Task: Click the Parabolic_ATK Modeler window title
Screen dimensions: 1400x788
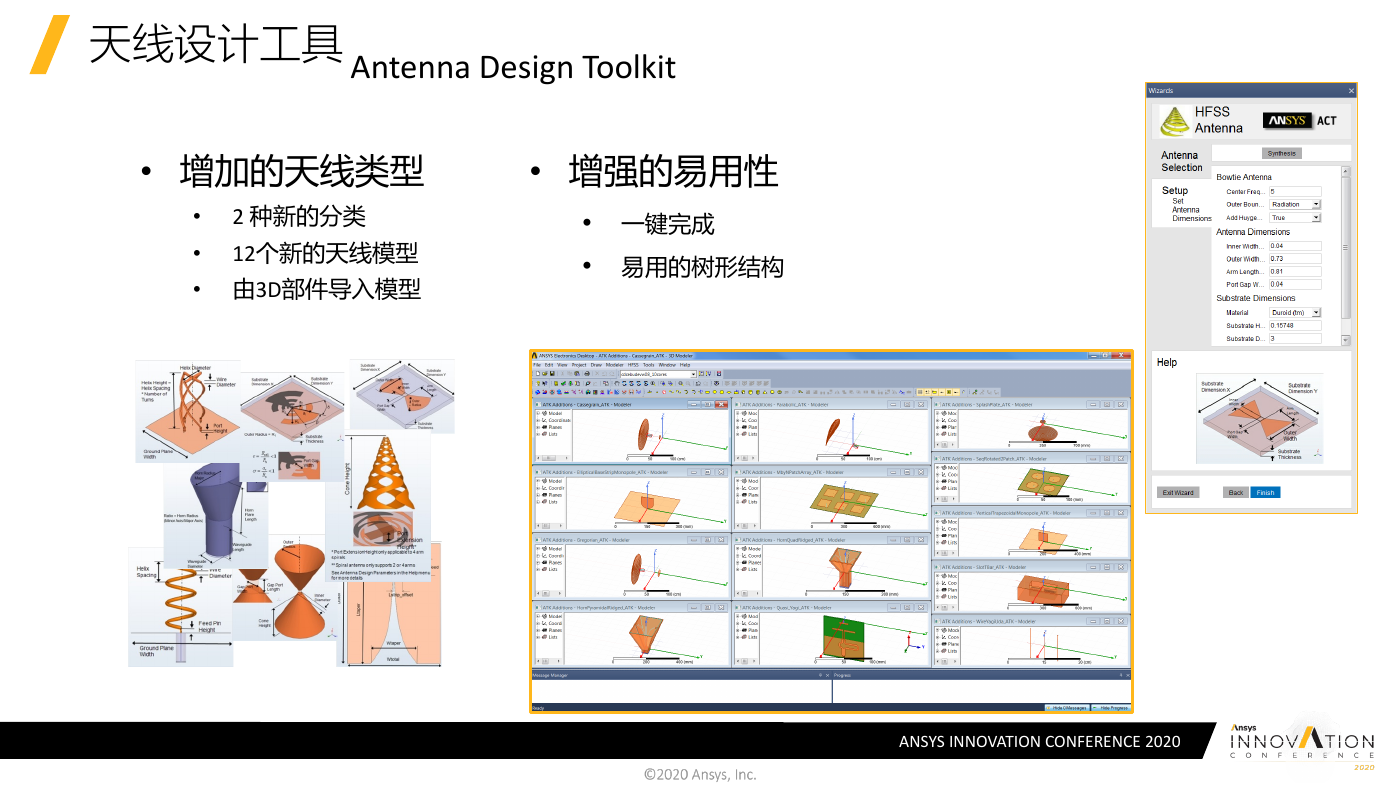Action: [x=783, y=405]
